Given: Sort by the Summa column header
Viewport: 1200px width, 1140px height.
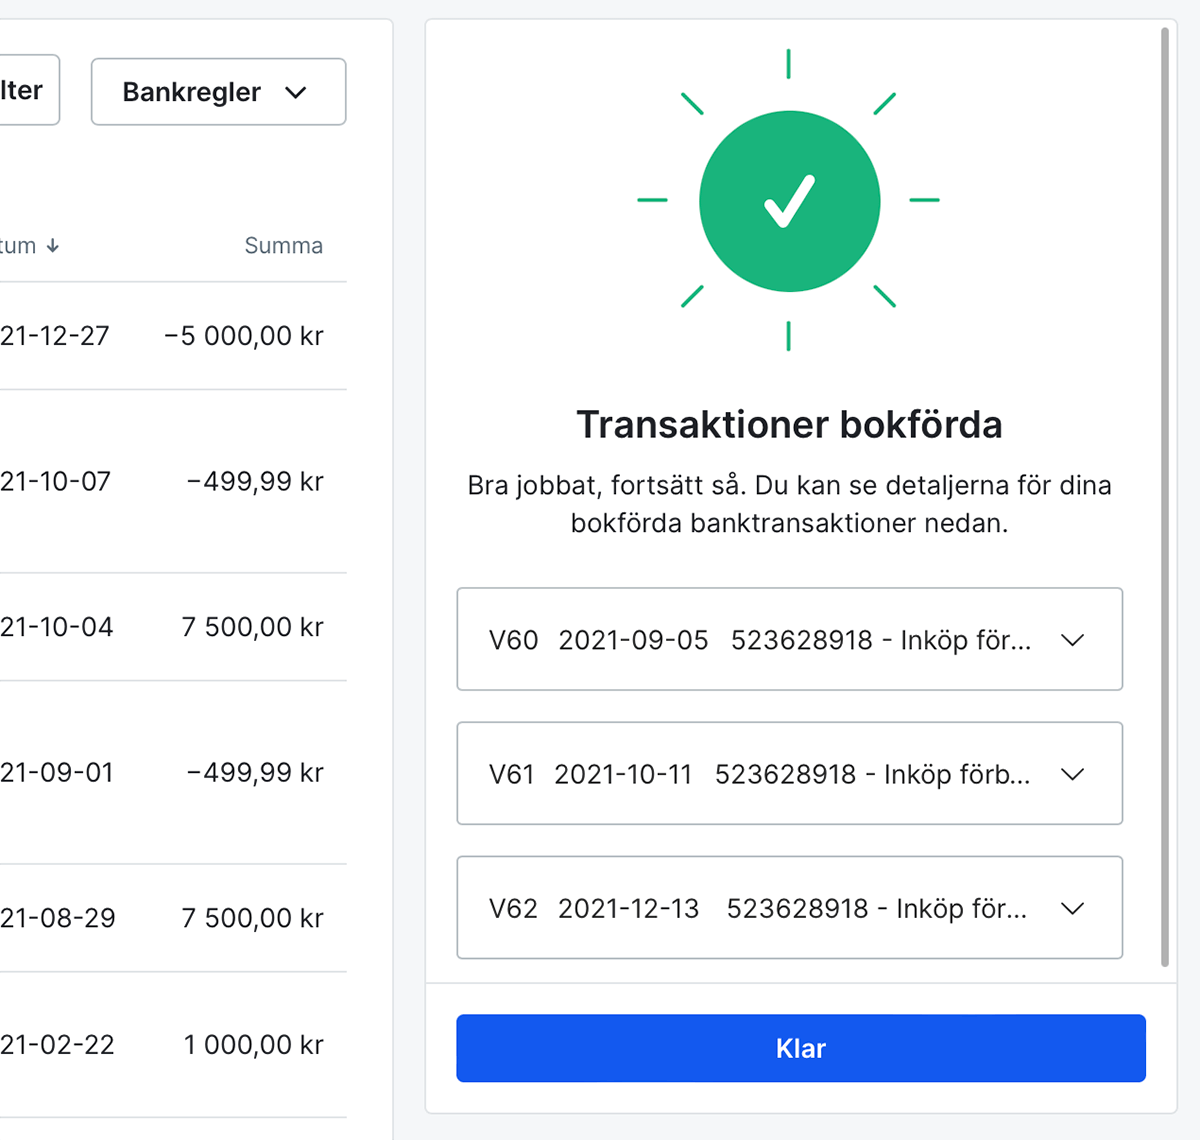Looking at the screenshot, I should [283, 246].
